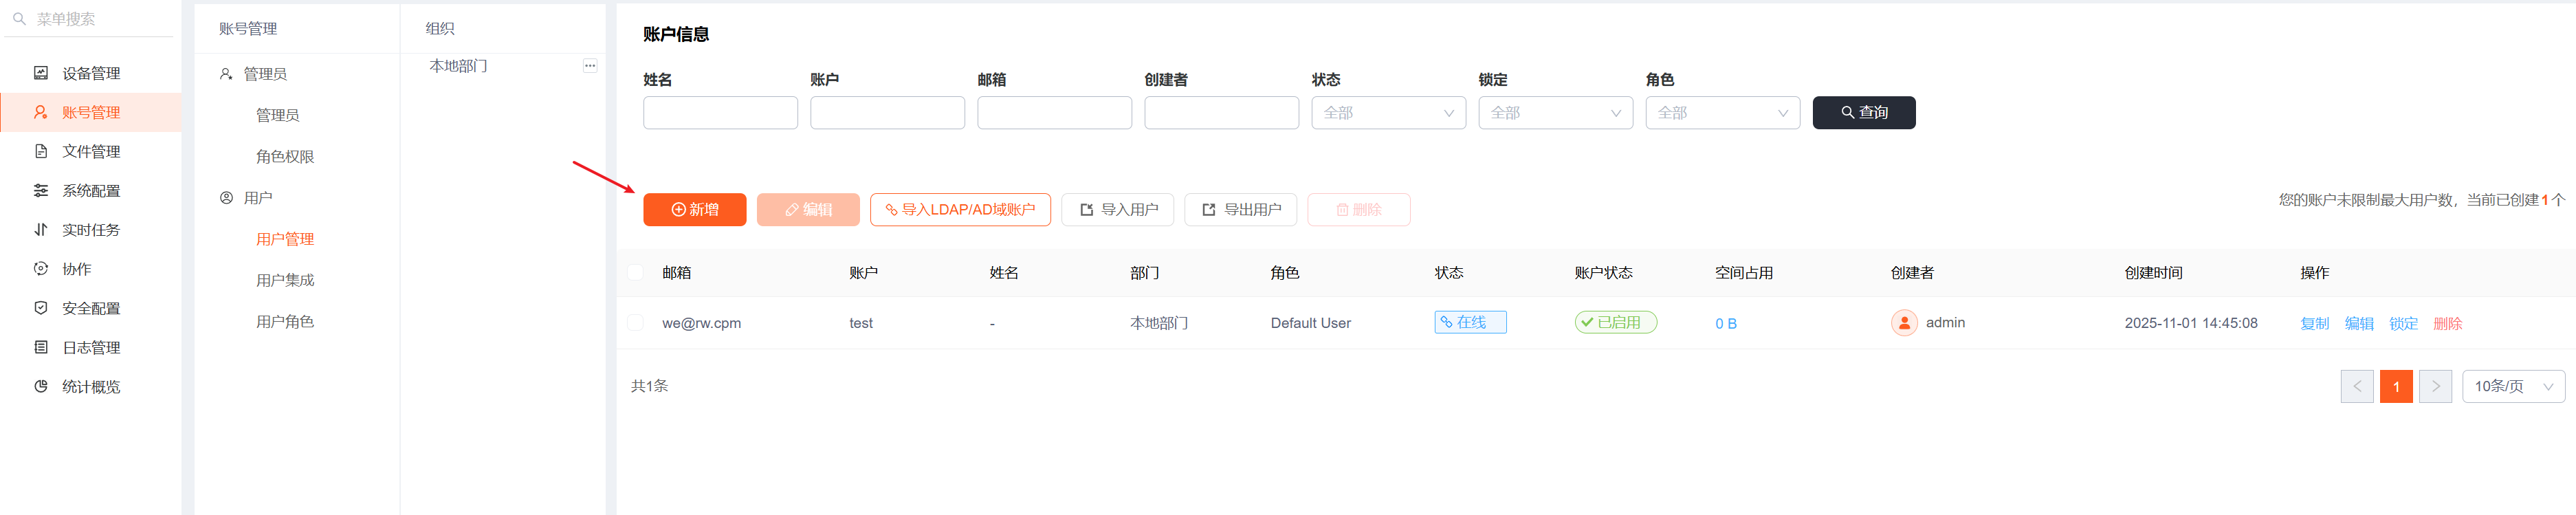Open the three-dot menu beside 本地部门
Image resolution: width=2576 pixels, height=515 pixels.
pyautogui.click(x=590, y=66)
